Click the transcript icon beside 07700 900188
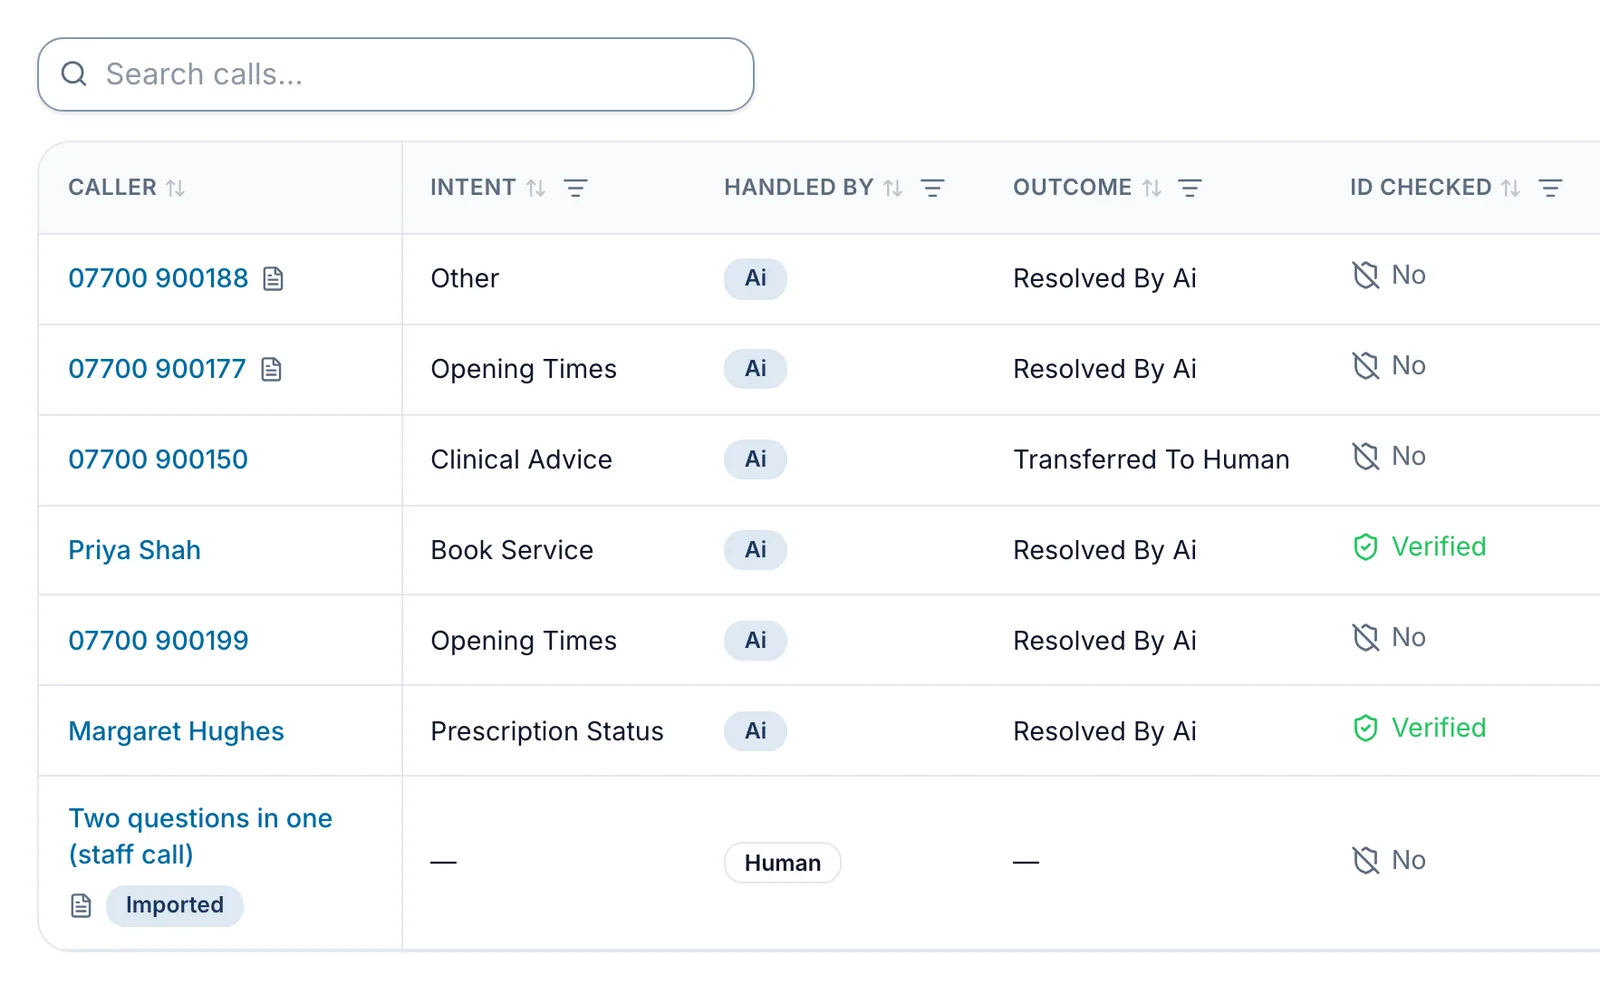Image resolution: width=1600 pixels, height=986 pixels. tap(273, 279)
